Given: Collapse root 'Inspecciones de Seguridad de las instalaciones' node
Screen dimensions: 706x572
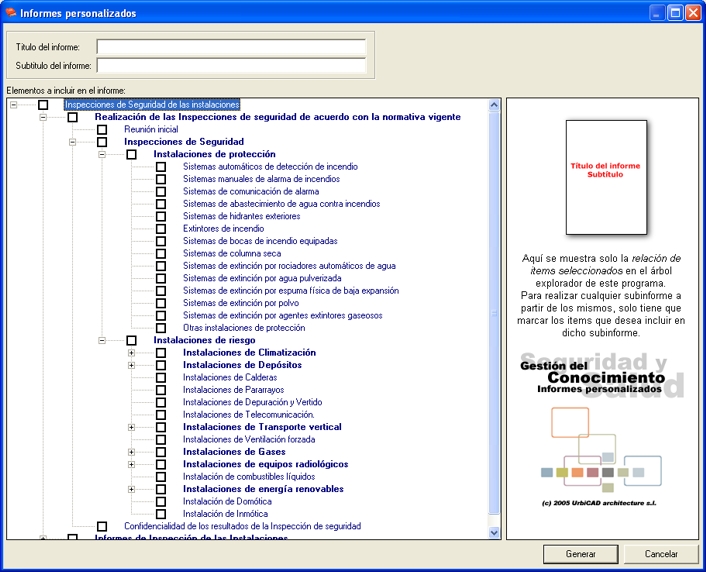Looking at the screenshot, I should click(x=14, y=105).
